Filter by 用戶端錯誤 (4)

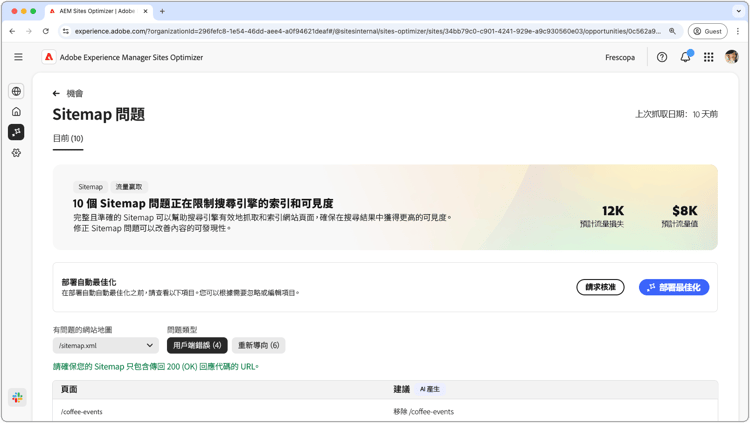197,345
